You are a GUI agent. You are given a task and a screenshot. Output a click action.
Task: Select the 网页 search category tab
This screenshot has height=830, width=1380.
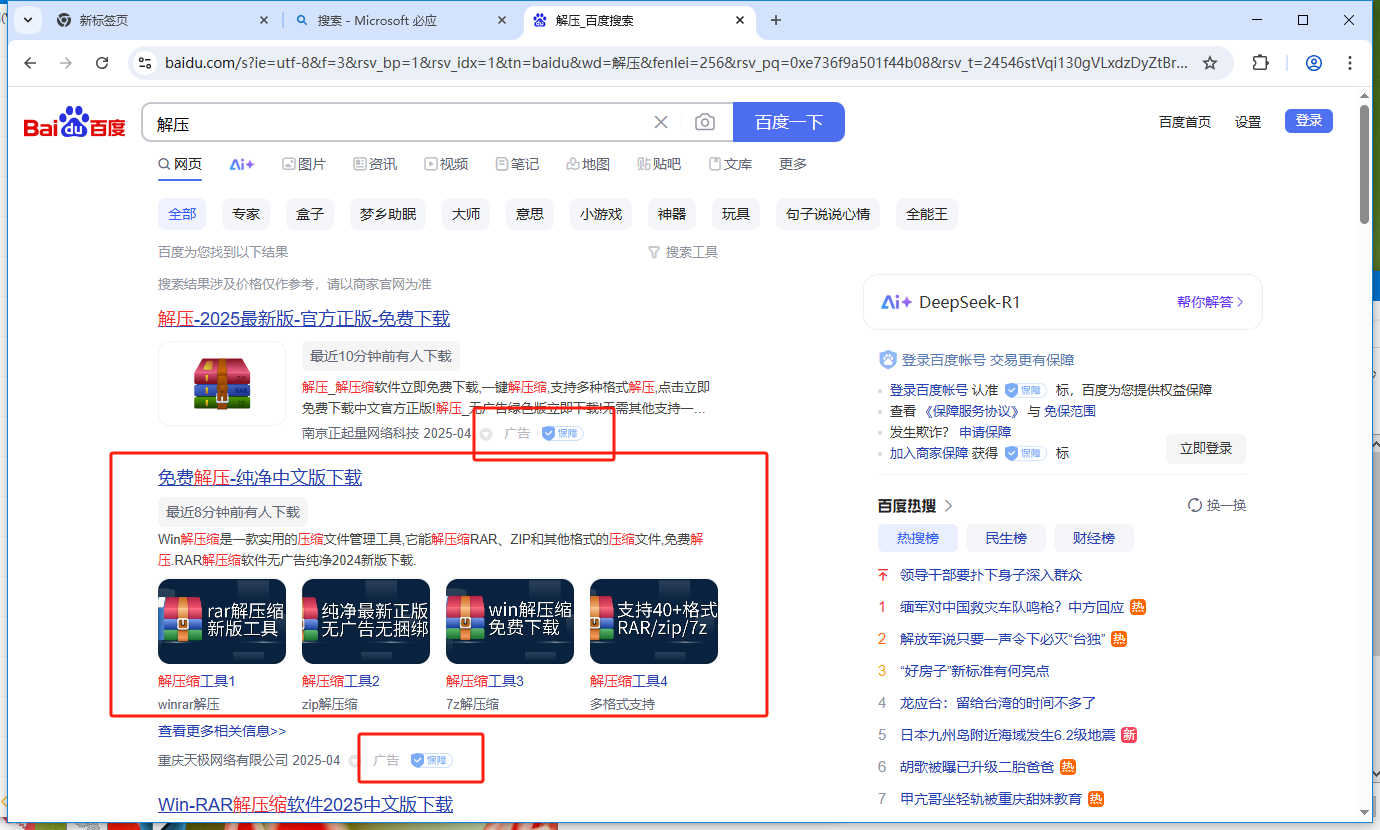[180, 164]
